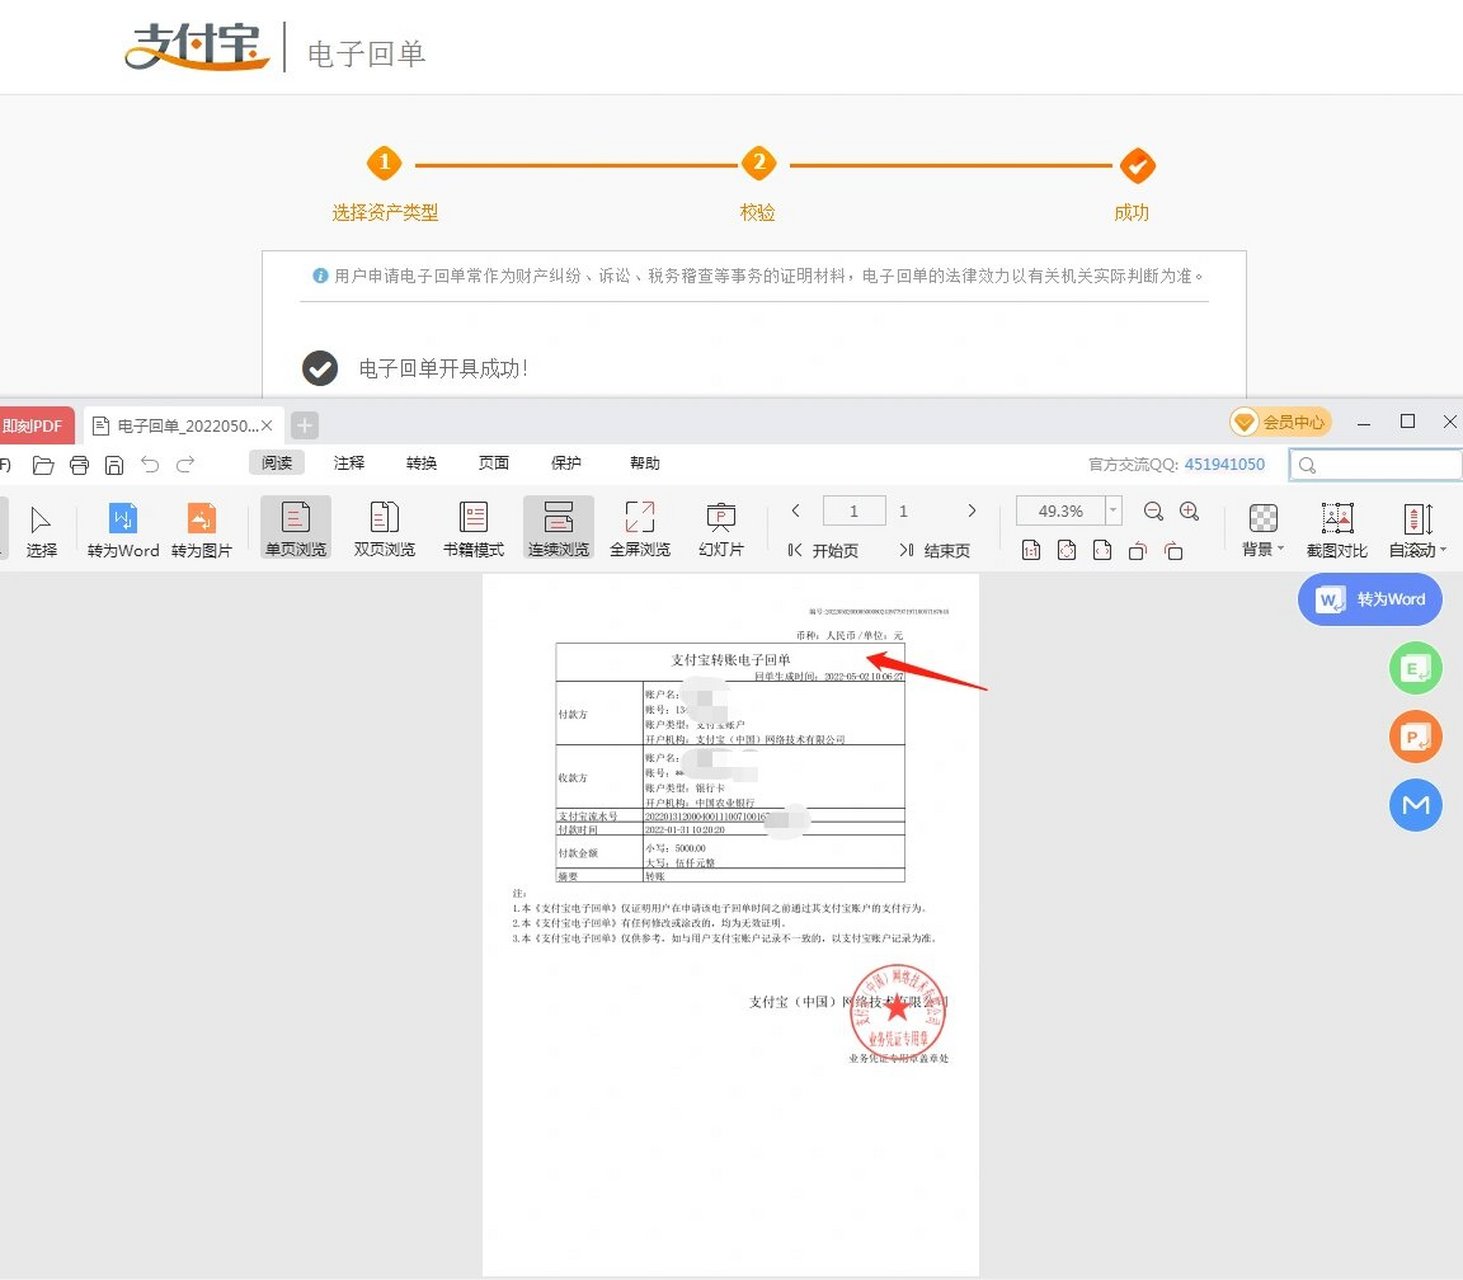Click floating blue mail icon
Image resolution: width=1463 pixels, height=1280 pixels.
pos(1416,805)
